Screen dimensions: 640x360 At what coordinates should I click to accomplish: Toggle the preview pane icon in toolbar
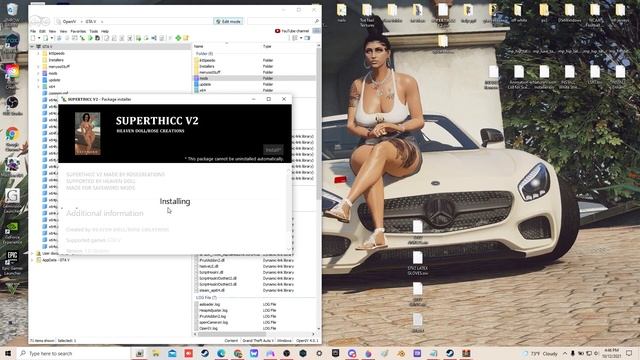coord(307,38)
